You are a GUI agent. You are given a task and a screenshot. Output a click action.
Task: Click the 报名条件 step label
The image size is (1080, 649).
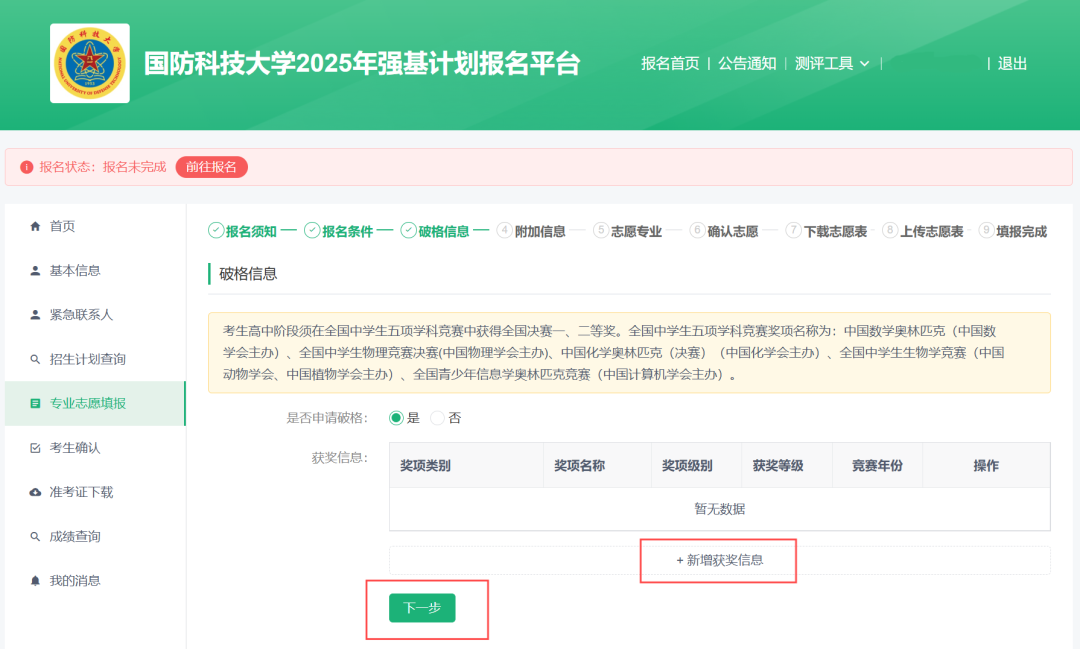tap(348, 231)
